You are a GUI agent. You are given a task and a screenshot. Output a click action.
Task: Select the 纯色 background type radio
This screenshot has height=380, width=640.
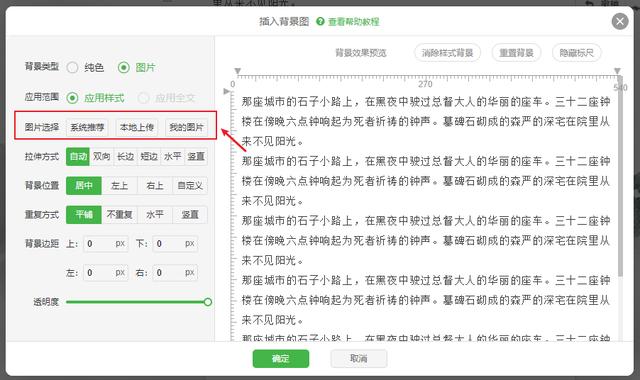tap(73, 67)
